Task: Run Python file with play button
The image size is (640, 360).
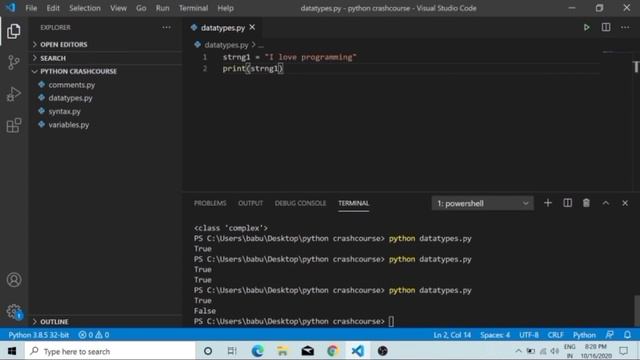Action: (x=587, y=27)
